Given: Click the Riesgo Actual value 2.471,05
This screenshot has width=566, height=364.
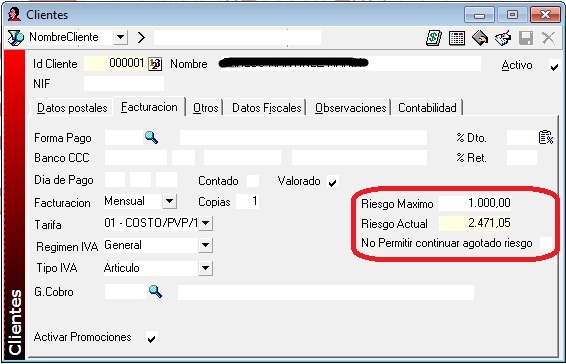Looking at the screenshot, I should [475, 223].
